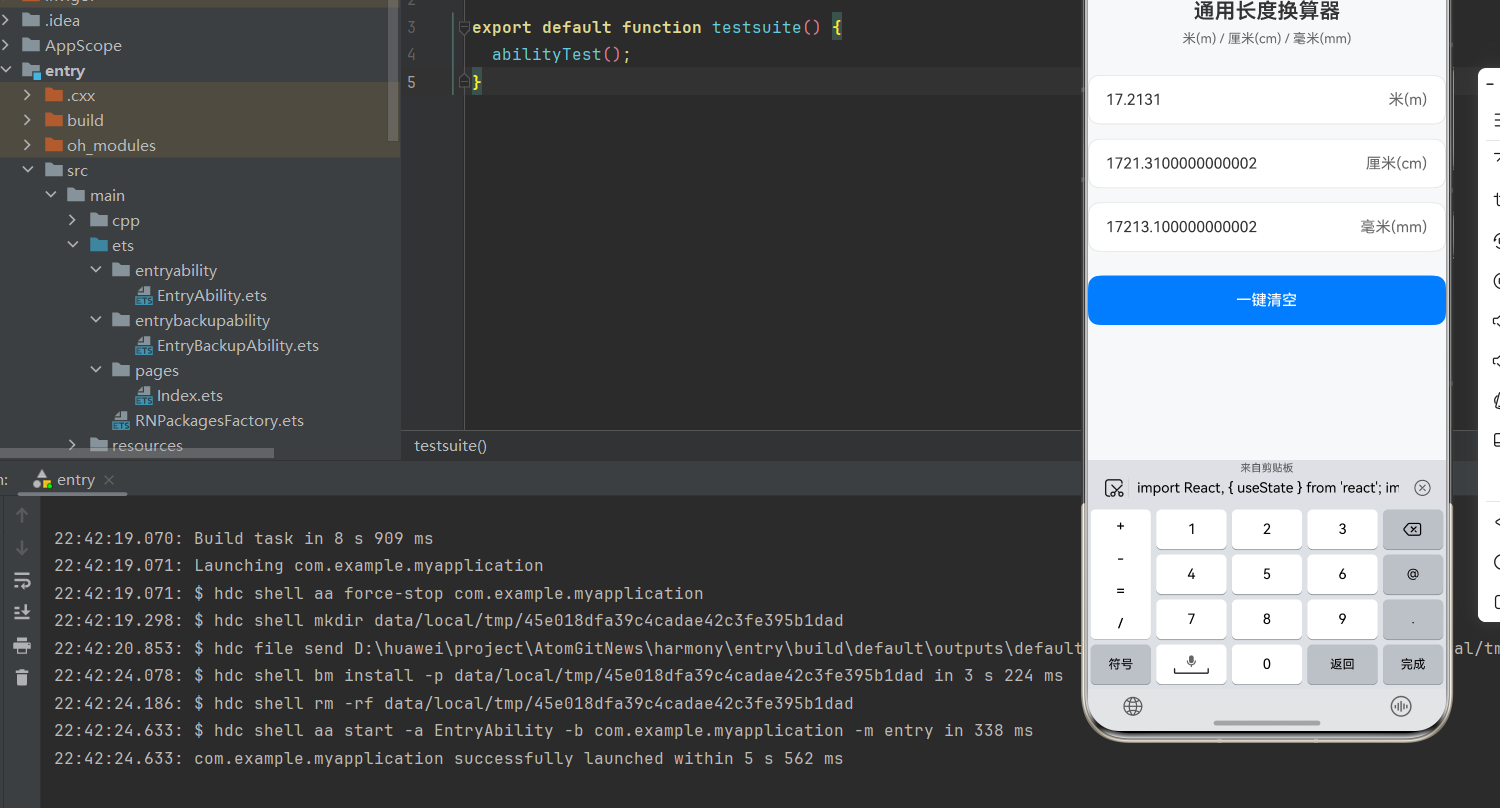
Task: Click testsuite() breadcrumb
Action: click(451, 445)
